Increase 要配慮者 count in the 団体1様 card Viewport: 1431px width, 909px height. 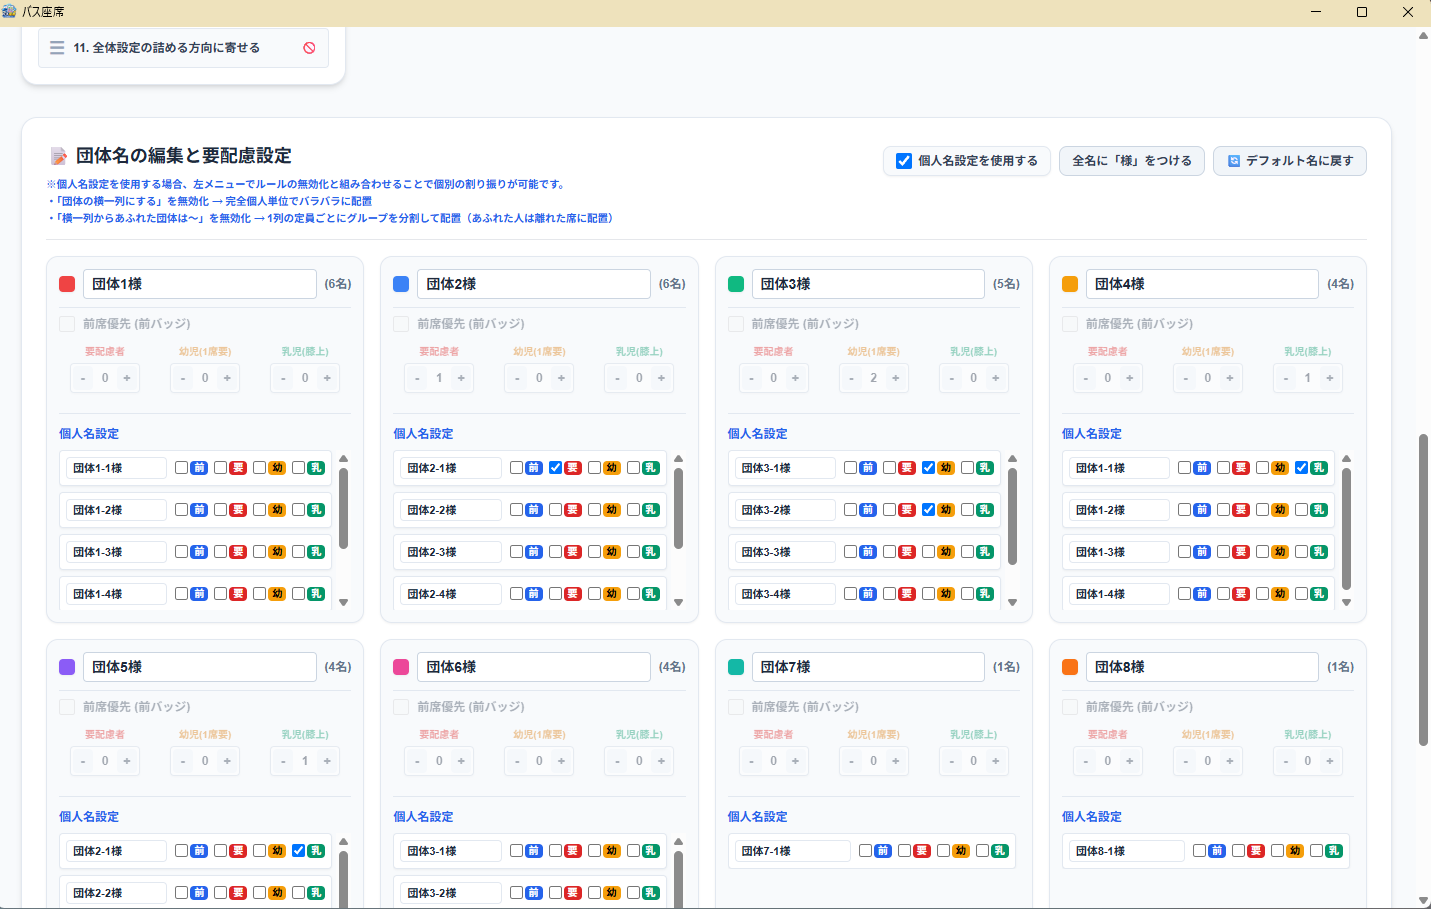(127, 378)
